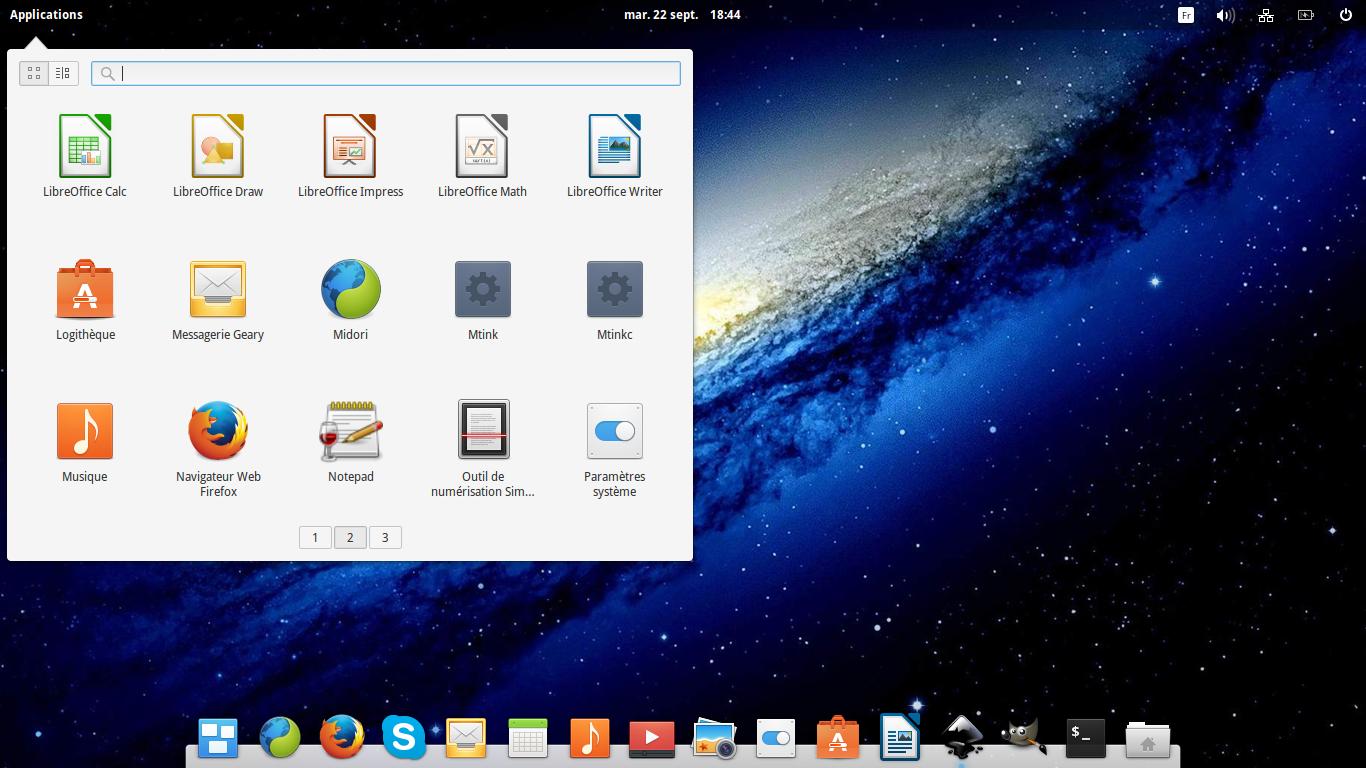Open the mail client in the dock
The width and height of the screenshot is (1366, 768).
click(465, 739)
